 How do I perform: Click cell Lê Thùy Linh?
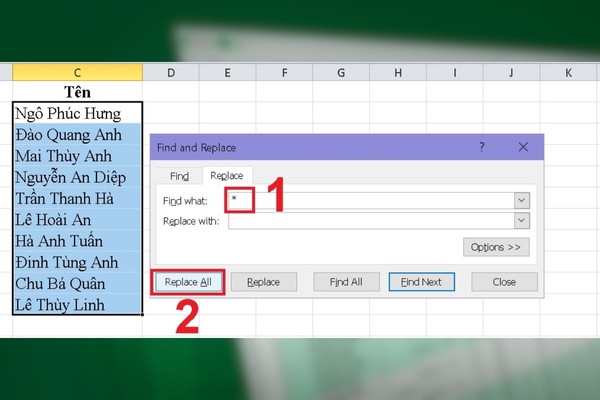pos(77,304)
